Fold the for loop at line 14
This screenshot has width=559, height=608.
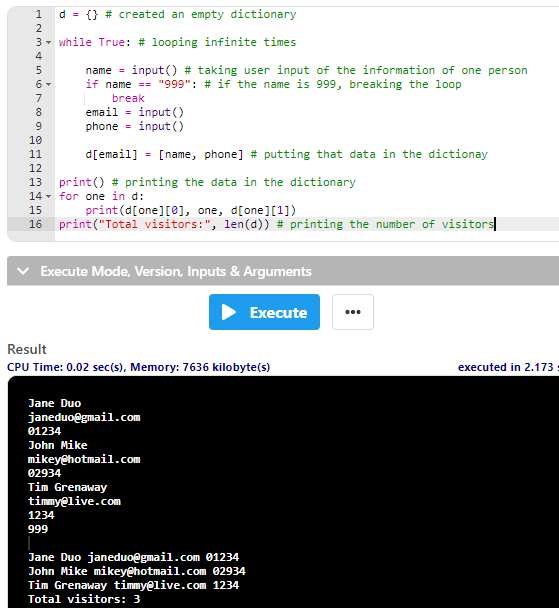(48, 196)
